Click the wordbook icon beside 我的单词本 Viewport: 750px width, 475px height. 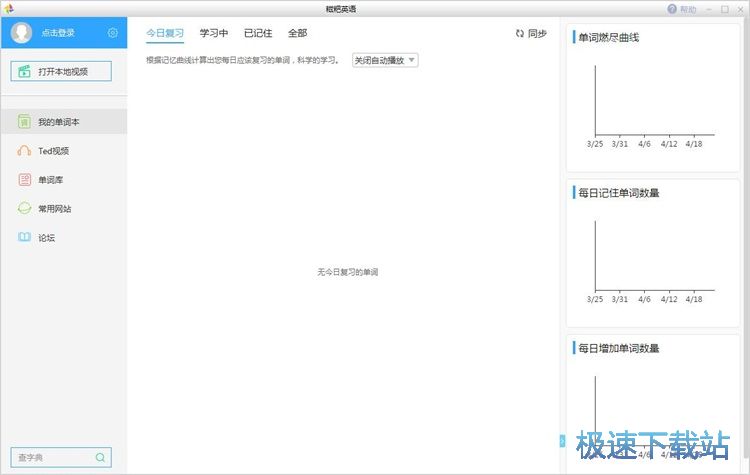coord(24,122)
